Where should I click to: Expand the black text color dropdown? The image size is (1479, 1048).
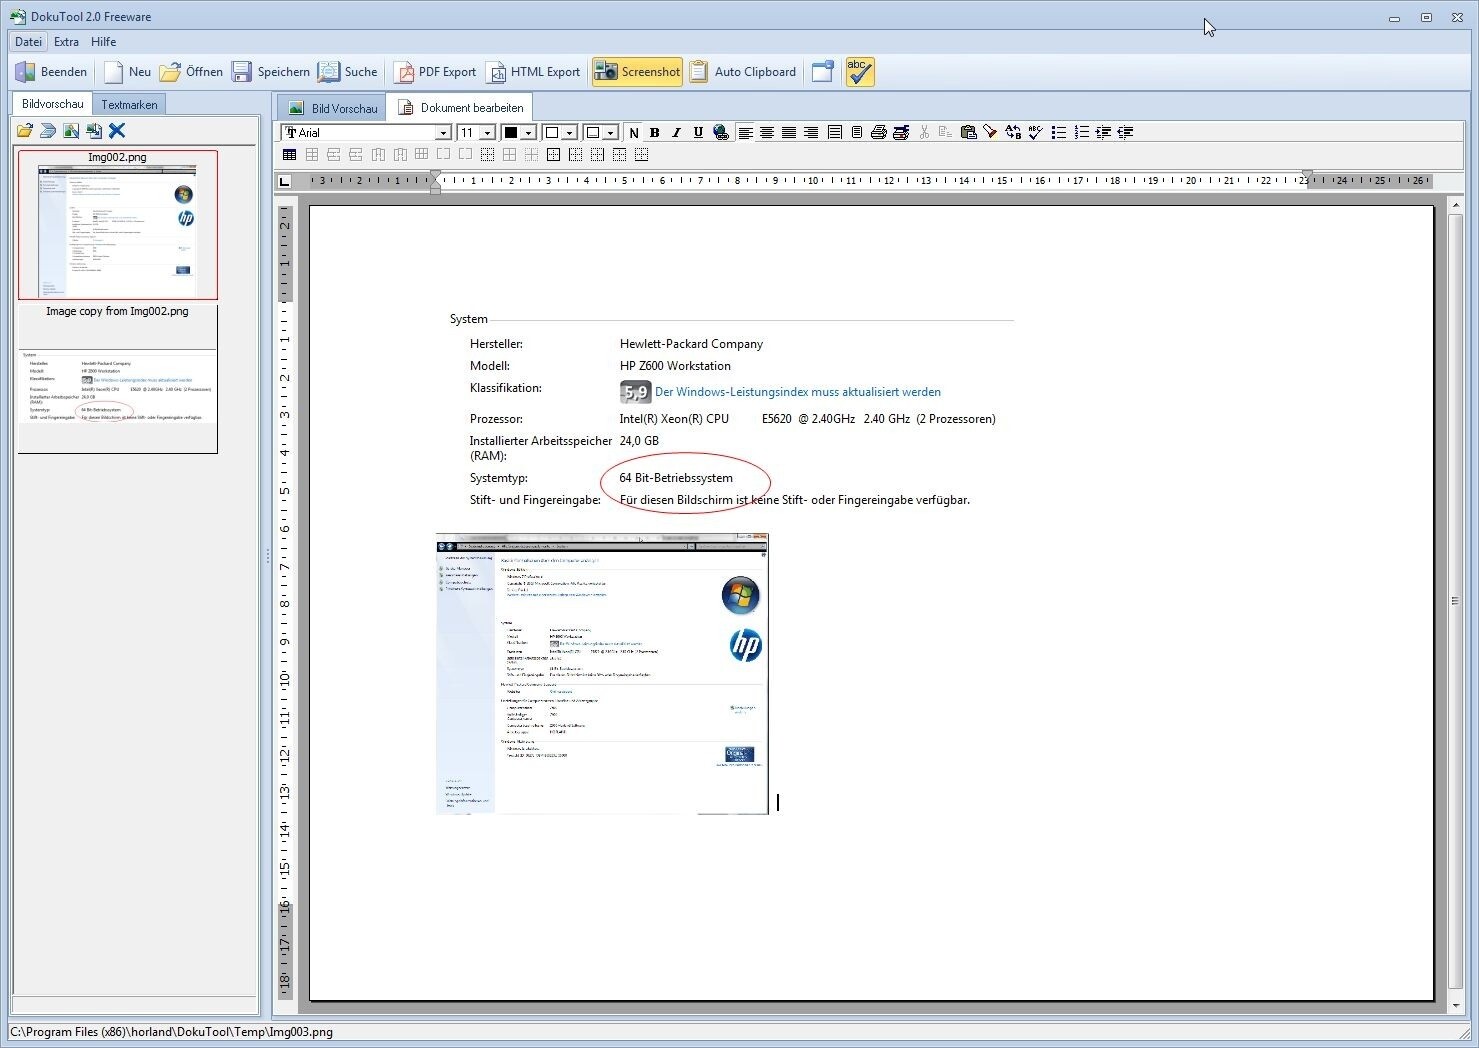click(529, 133)
